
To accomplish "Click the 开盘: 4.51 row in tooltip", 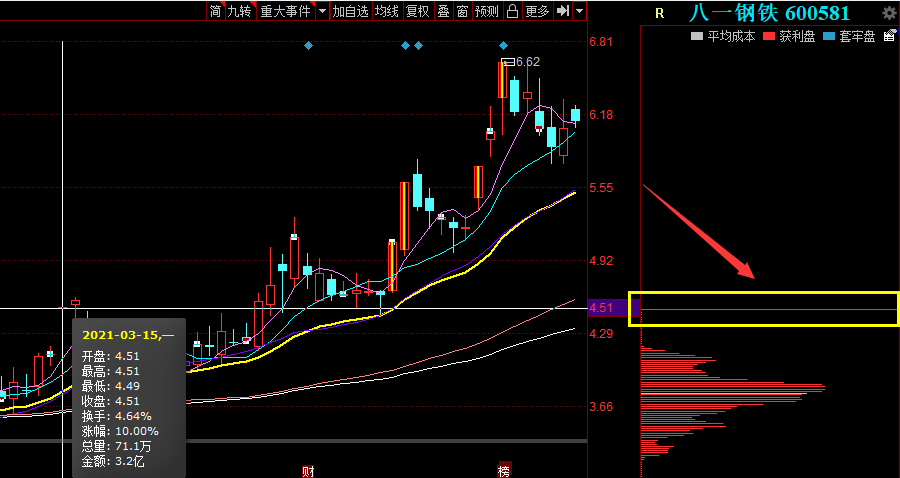I will [111, 356].
